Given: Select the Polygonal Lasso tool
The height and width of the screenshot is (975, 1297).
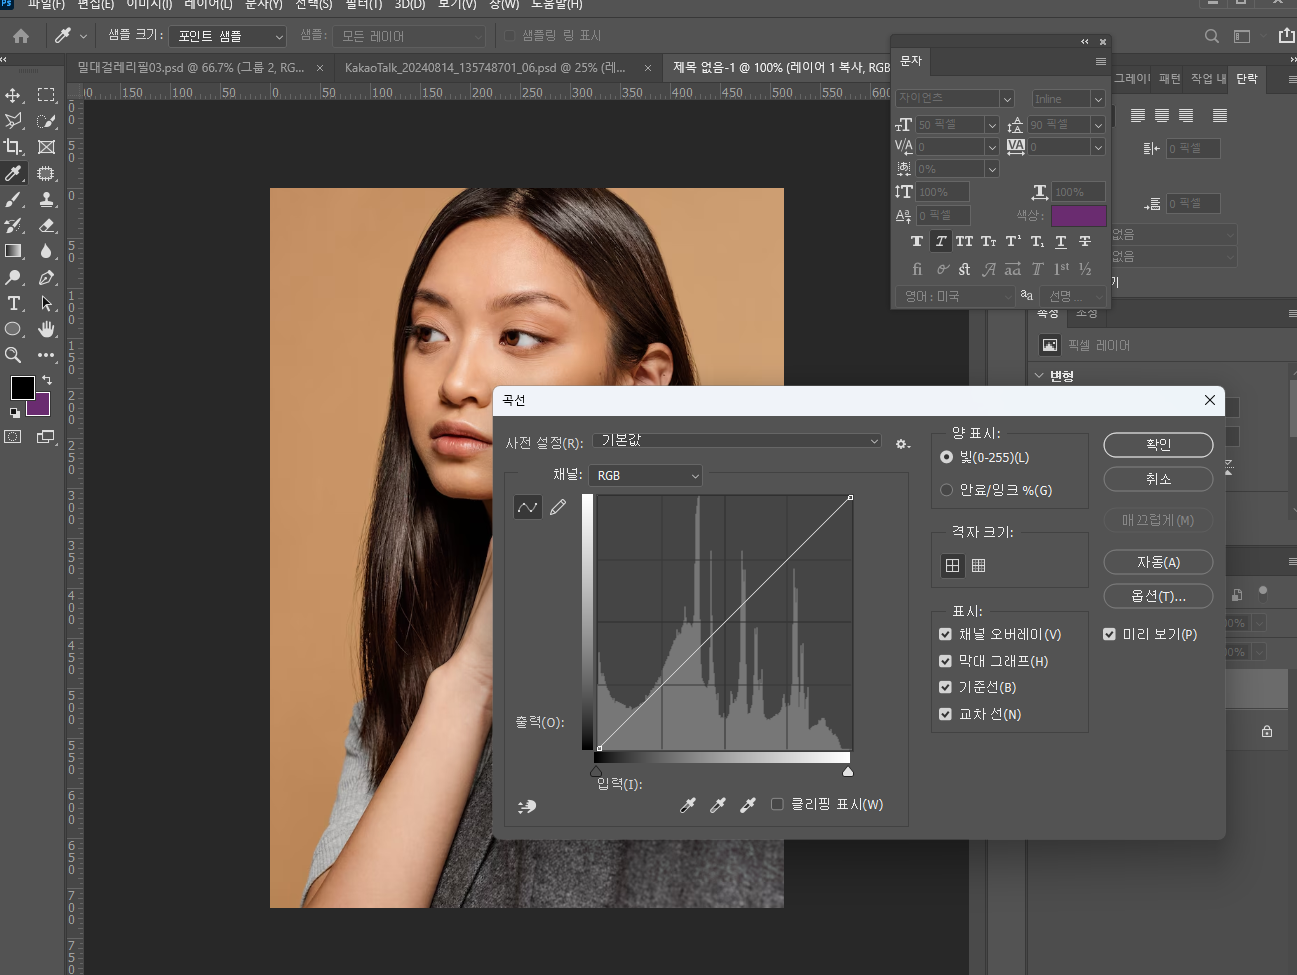Looking at the screenshot, I should pyautogui.click(x=14, y=121).
